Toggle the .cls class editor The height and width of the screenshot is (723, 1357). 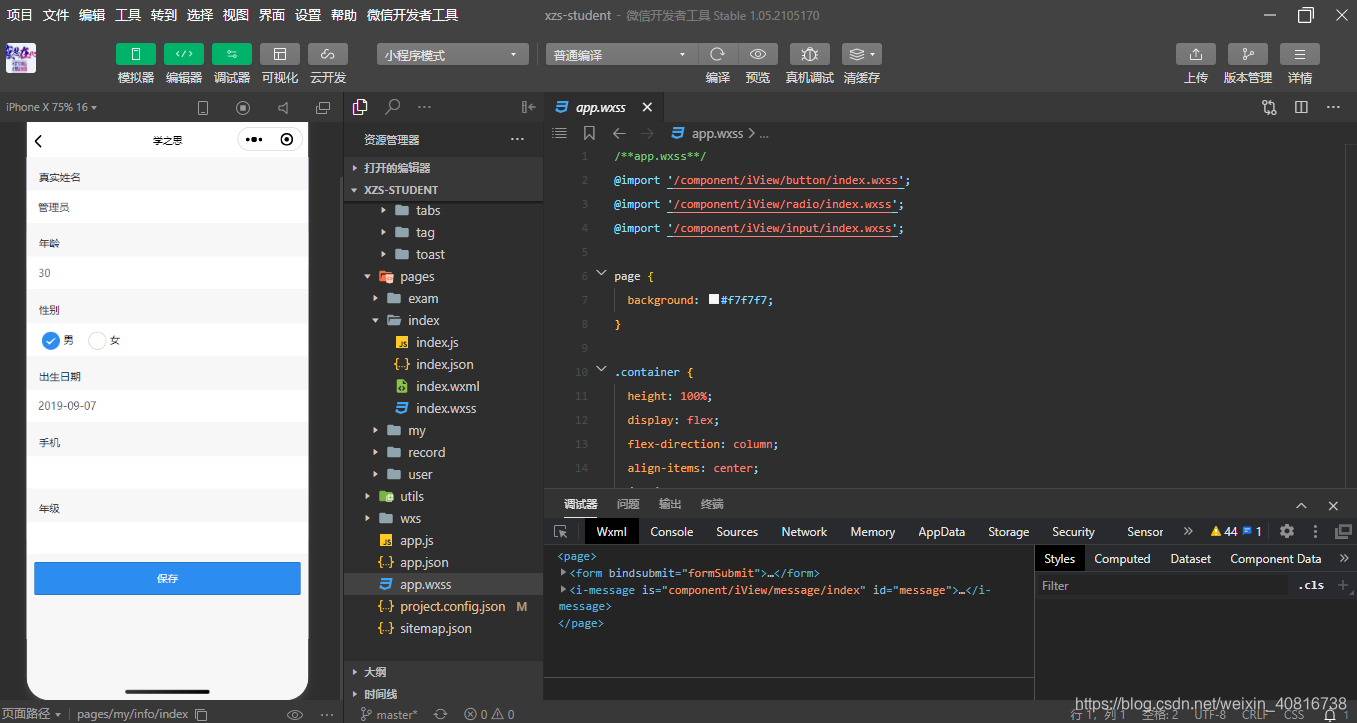click(1311, 586)
